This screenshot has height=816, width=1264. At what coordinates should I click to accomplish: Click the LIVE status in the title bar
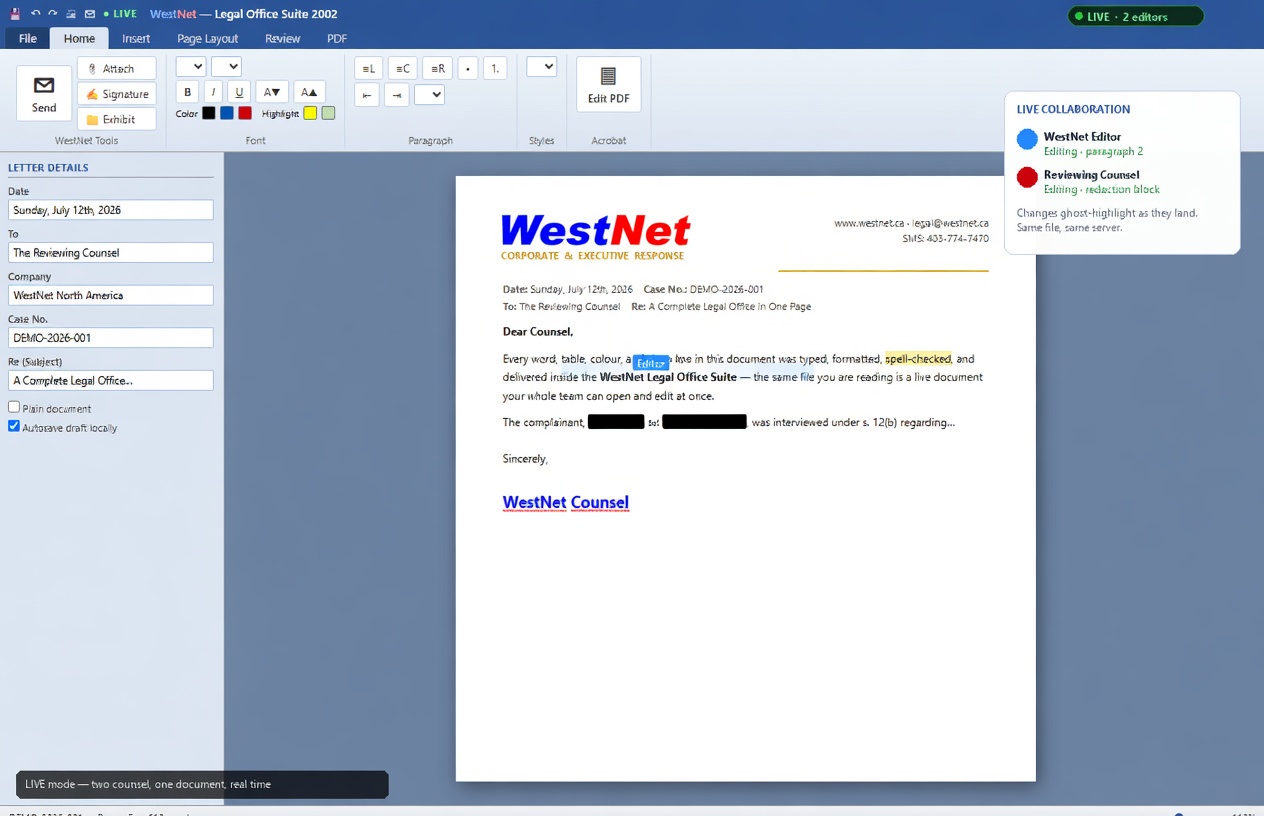point(120,14)
